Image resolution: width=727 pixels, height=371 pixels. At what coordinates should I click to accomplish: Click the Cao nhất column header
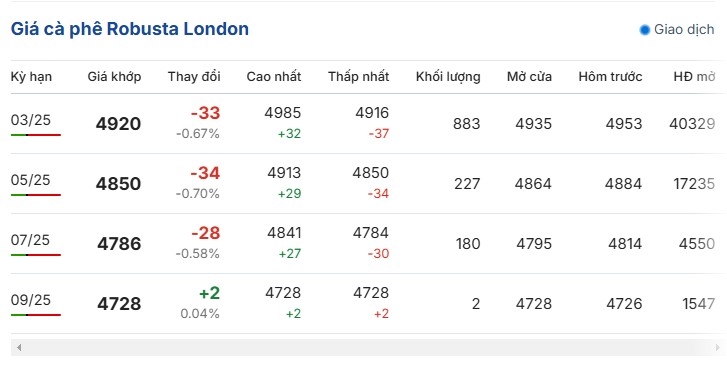(x=274, y=77)
